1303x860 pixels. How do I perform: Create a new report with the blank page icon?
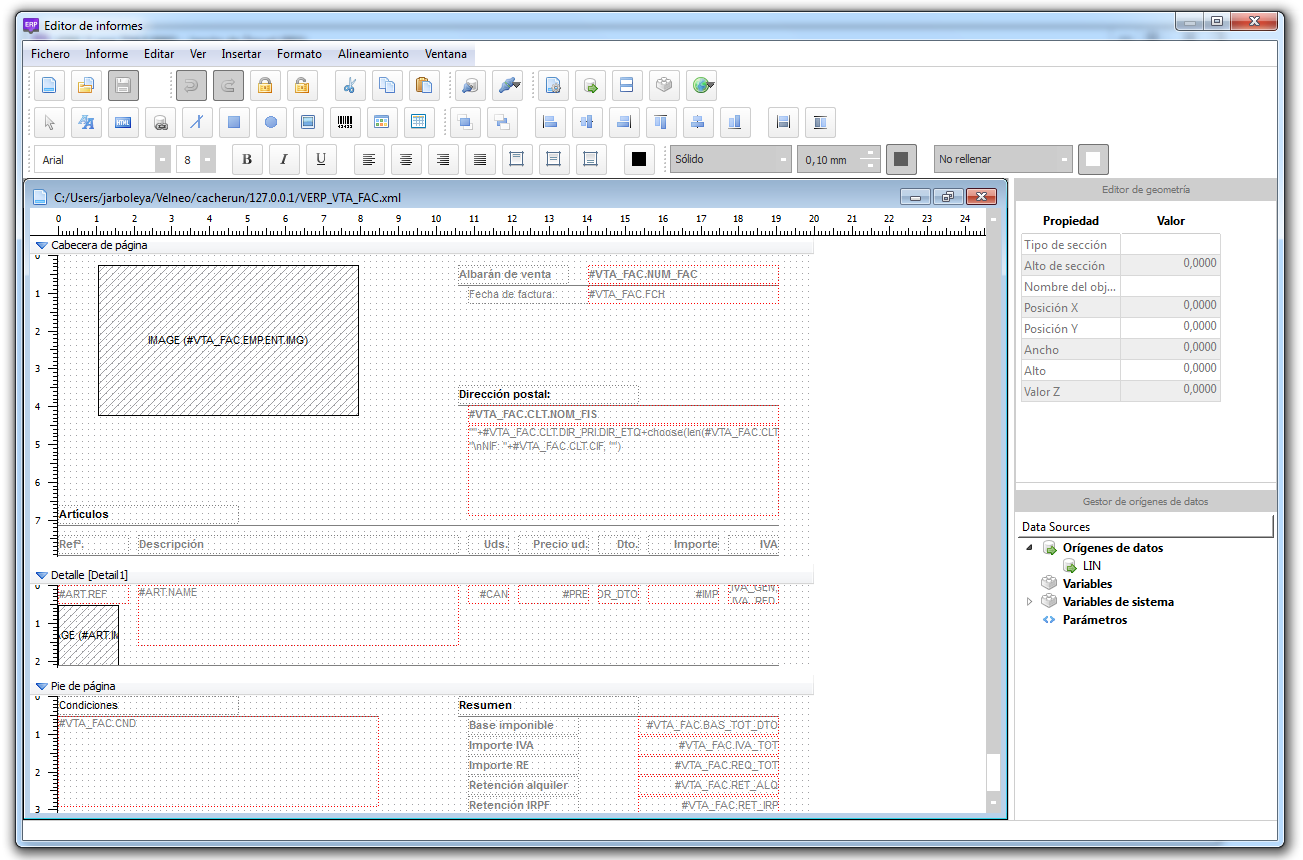point(49,85)
